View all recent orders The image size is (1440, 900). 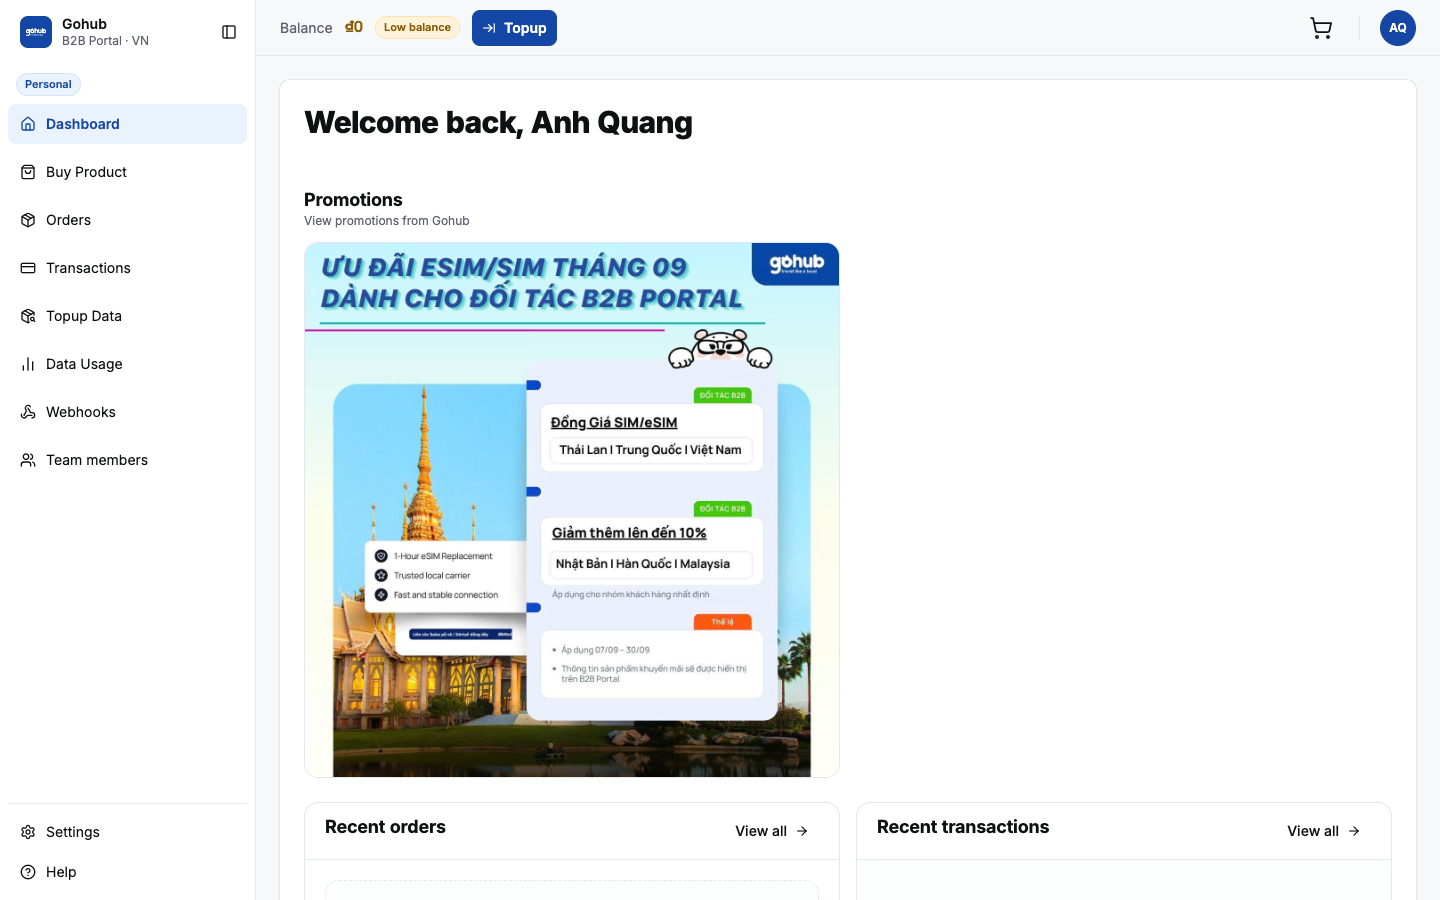click(x=772, y=831)
